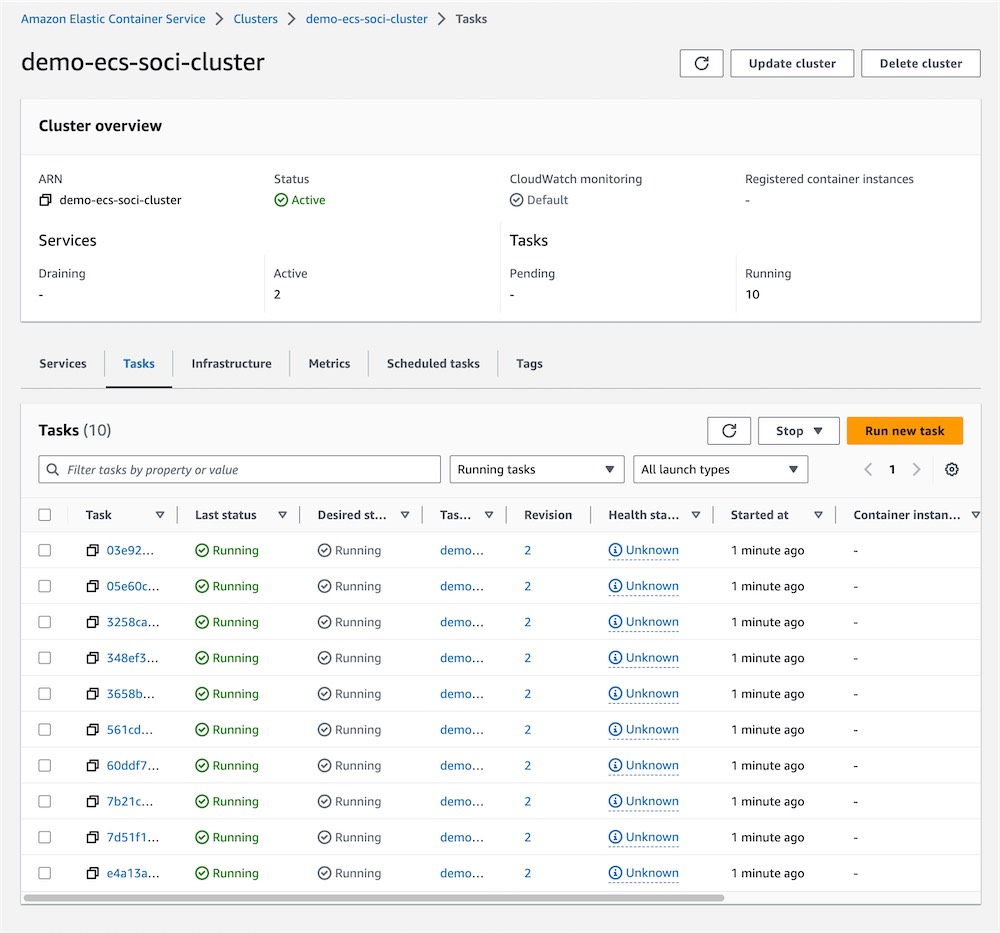Sort by Container instance column arrow
Image resolution: width=1000 pixels, height=933 pixels.
pos(975,515)
